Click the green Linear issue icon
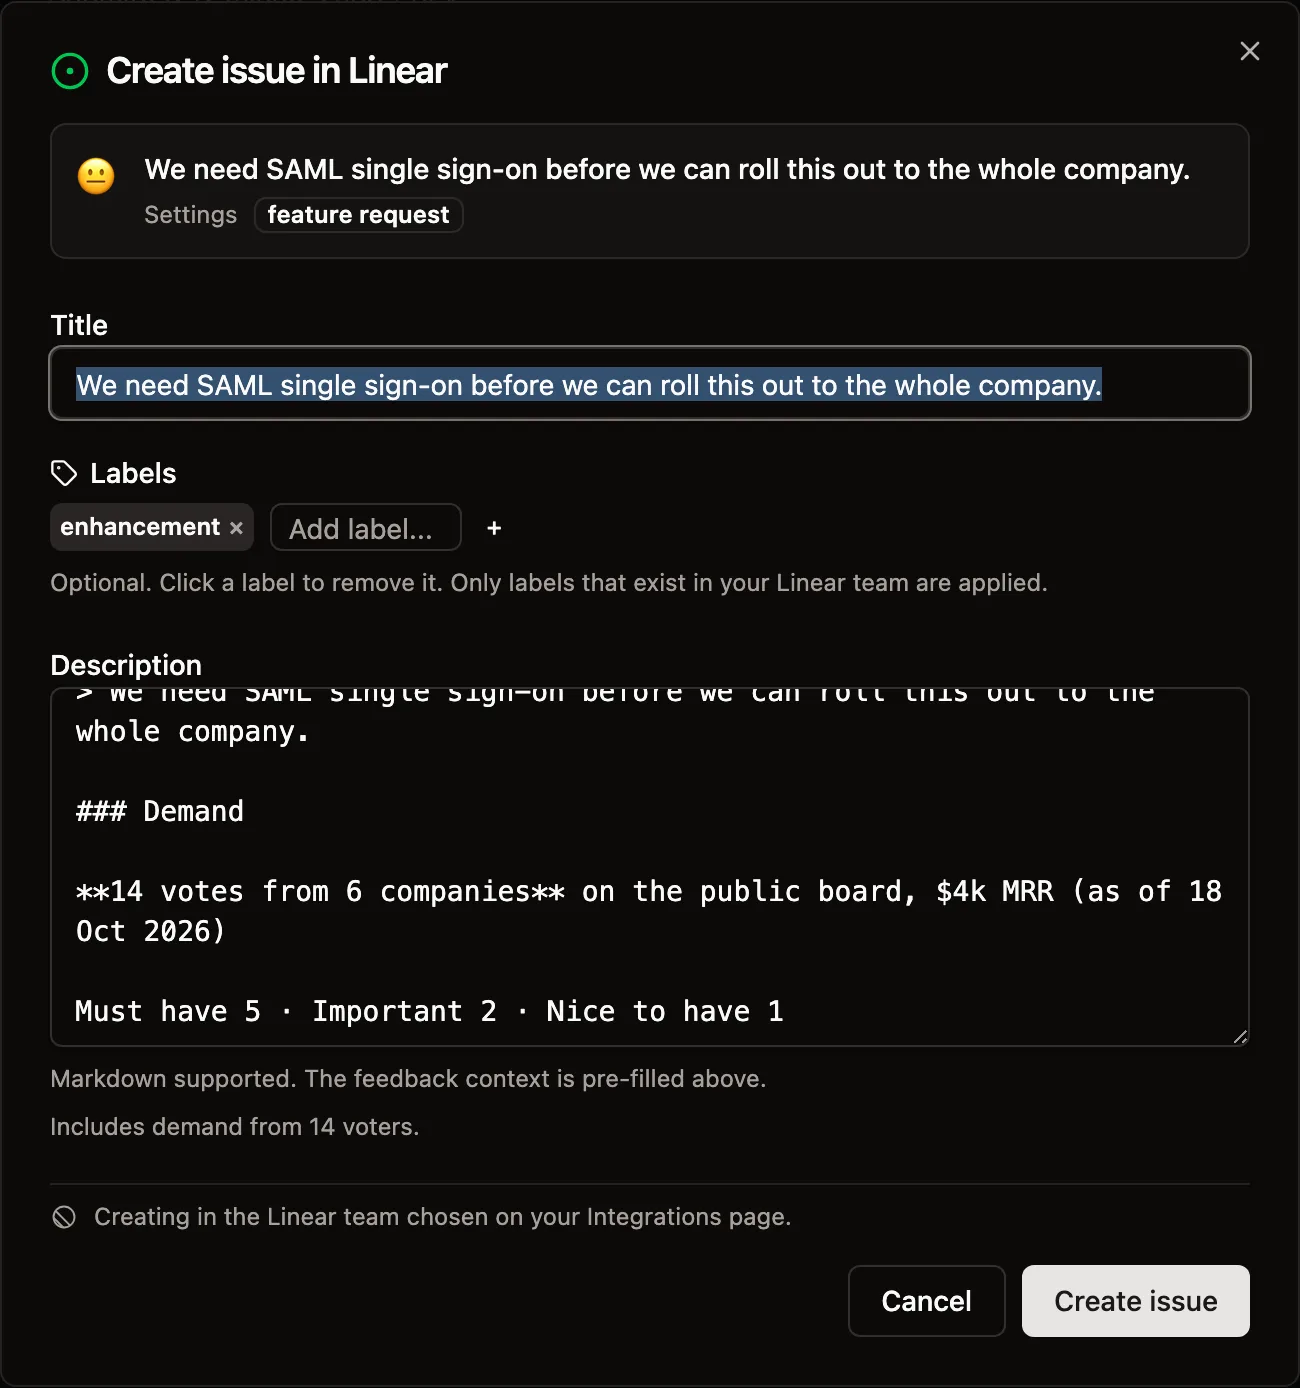Screen dimensions: 1300x1388 [70, 71]
